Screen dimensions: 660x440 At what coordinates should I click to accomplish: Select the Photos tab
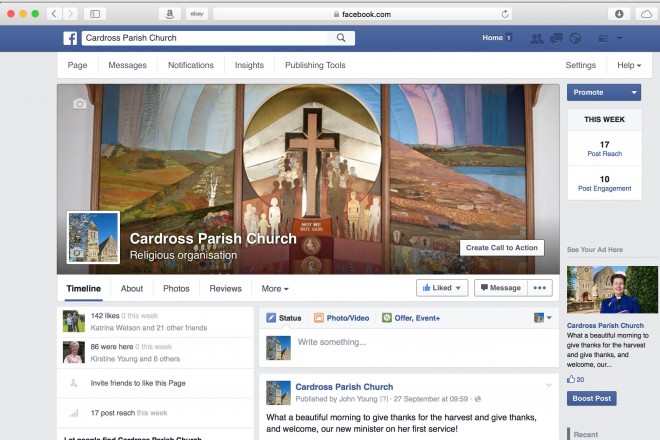(x=176, y=288)
